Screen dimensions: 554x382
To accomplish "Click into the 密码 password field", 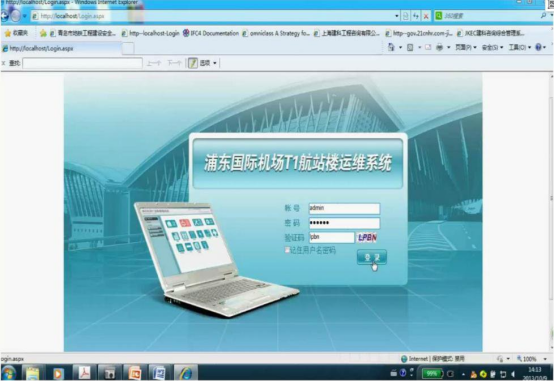I will coord(344,223).
